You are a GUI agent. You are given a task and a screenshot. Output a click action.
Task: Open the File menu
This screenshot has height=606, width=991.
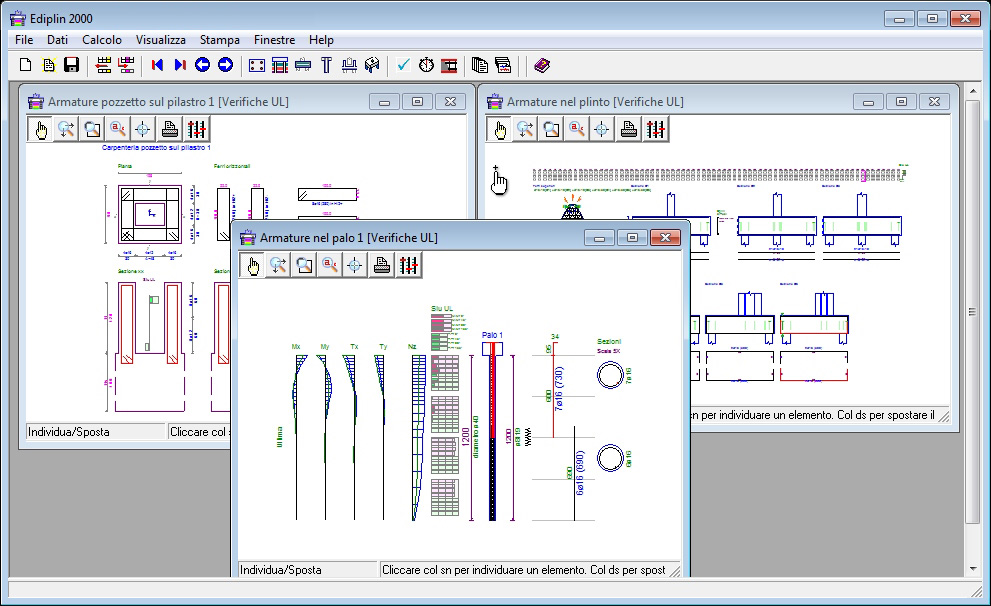pyautogui.click(x=24, y=40)
